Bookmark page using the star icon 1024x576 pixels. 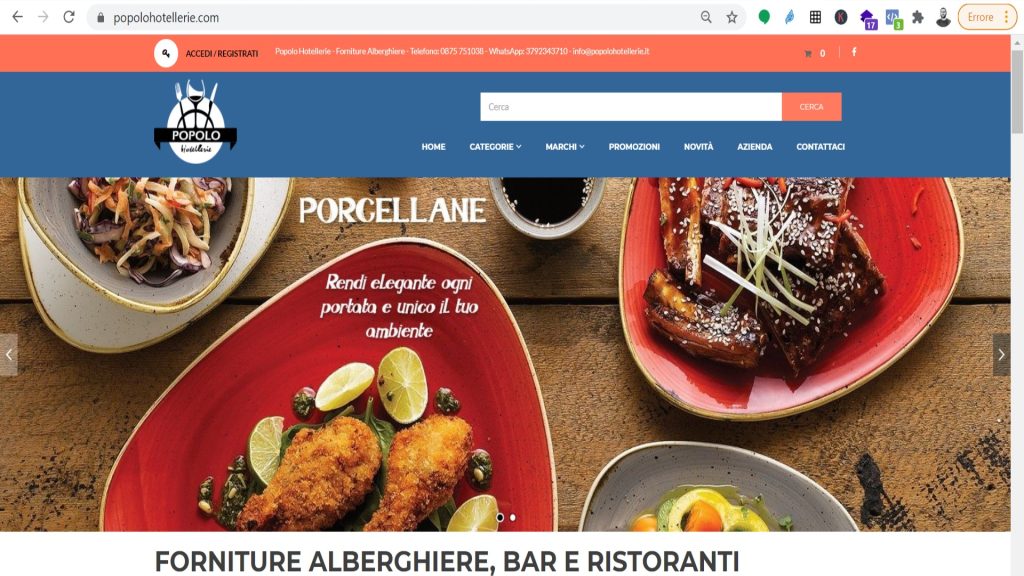coord(732,18)
